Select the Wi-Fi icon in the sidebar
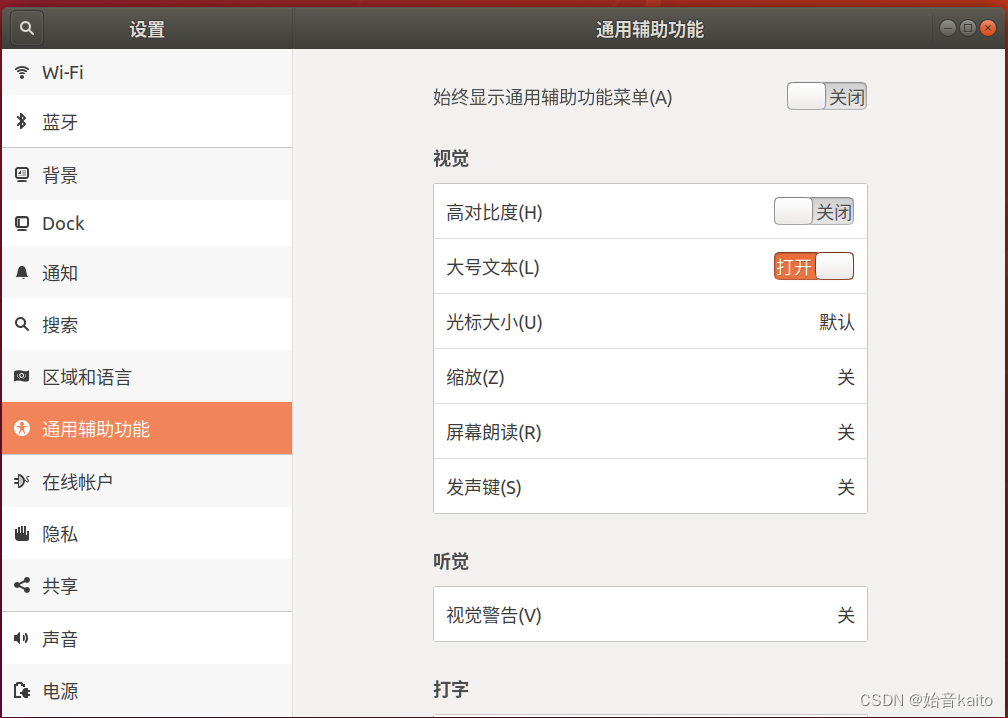The image size is (1008, 718). [x=22, y=71]
